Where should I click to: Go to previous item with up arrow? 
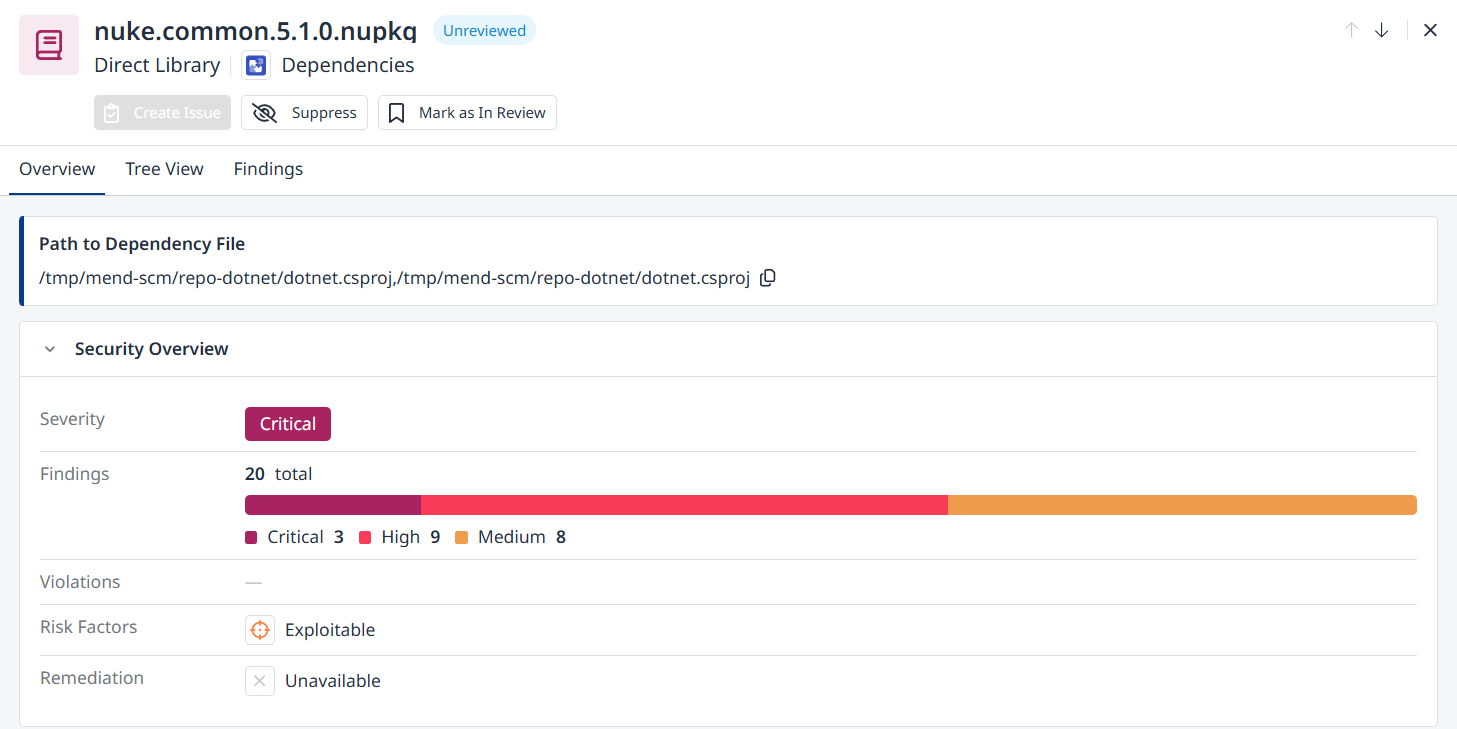pos(1351,30)
